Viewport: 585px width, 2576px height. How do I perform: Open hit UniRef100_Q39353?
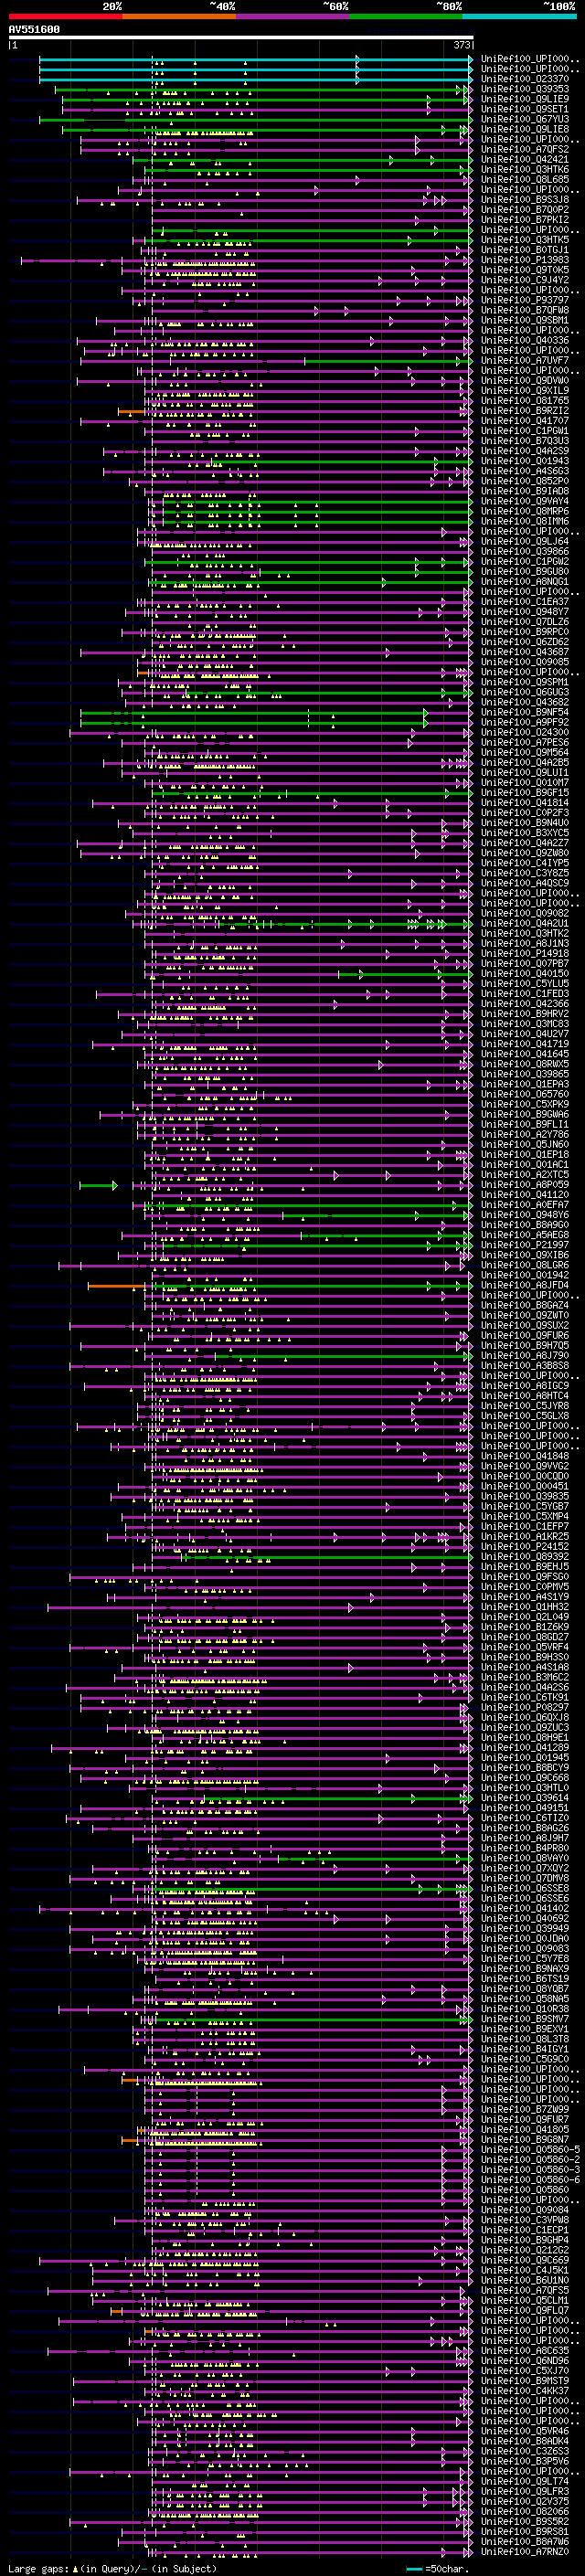[x=525, y=89]
